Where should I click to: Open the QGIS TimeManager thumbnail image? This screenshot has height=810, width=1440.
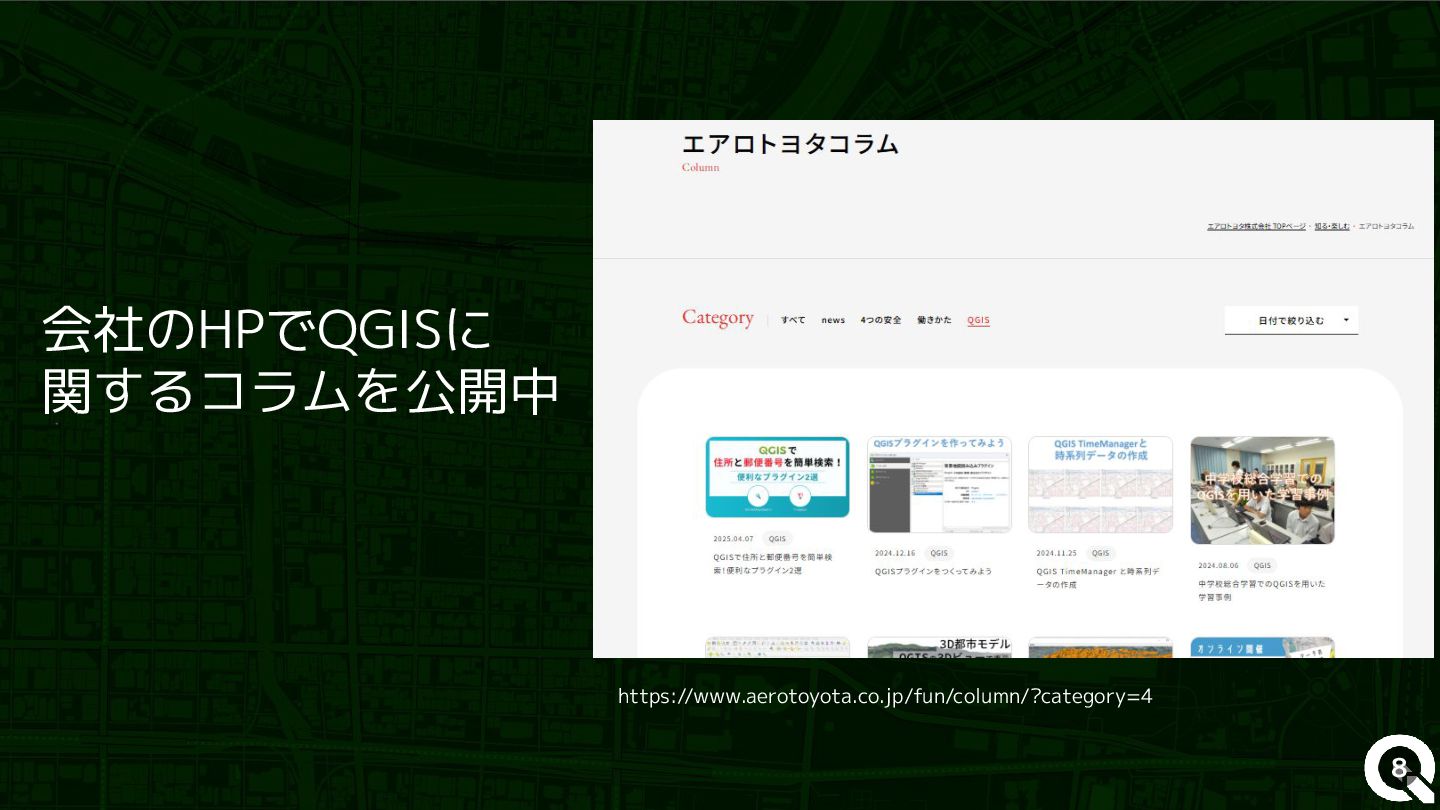[1100, 484]
